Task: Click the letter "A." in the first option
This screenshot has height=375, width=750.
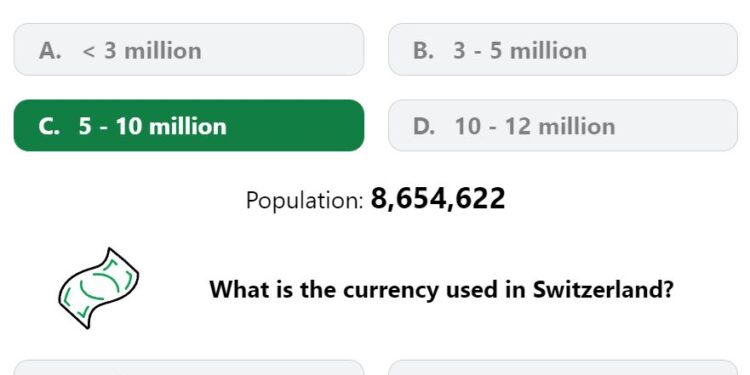Action: point(50,50)
